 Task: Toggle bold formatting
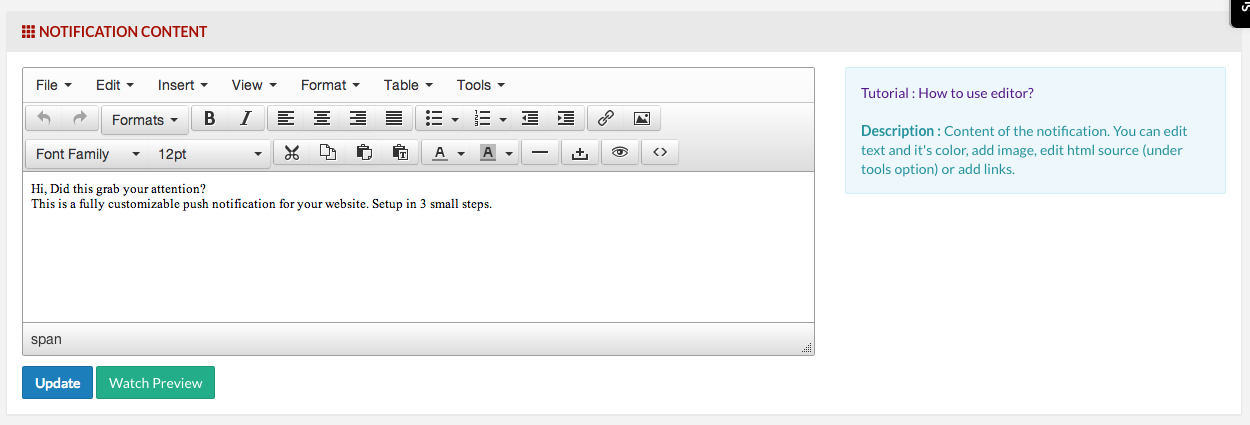pyautogui.click(x=210, y=119)
